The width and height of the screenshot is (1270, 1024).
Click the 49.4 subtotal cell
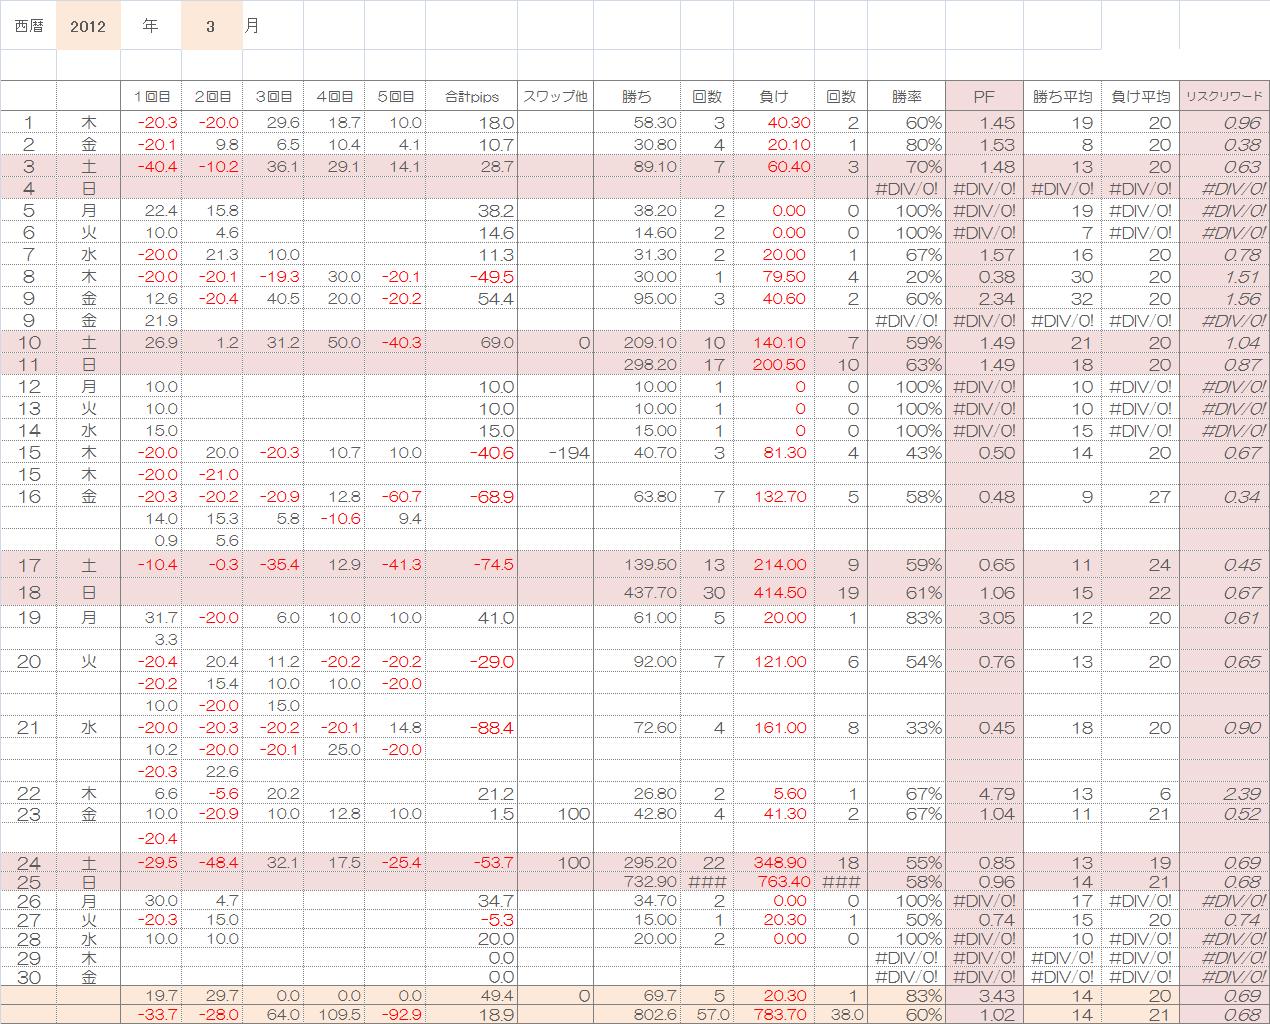[471, 995]
